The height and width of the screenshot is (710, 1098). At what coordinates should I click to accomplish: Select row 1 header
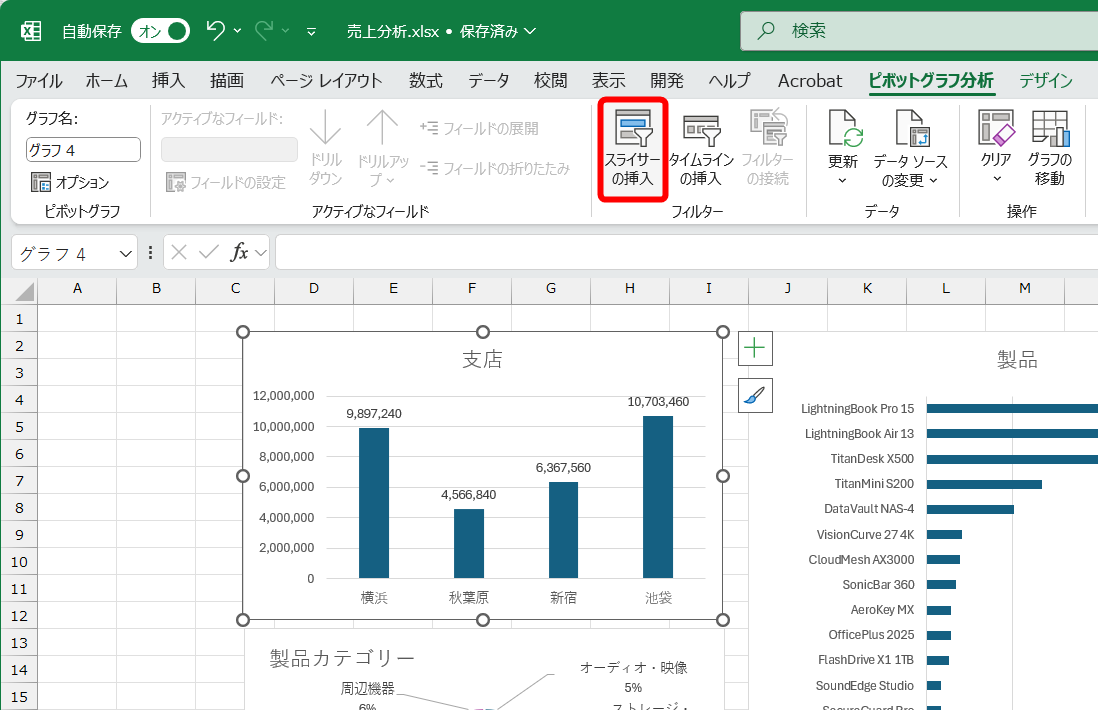click(19, 319)
